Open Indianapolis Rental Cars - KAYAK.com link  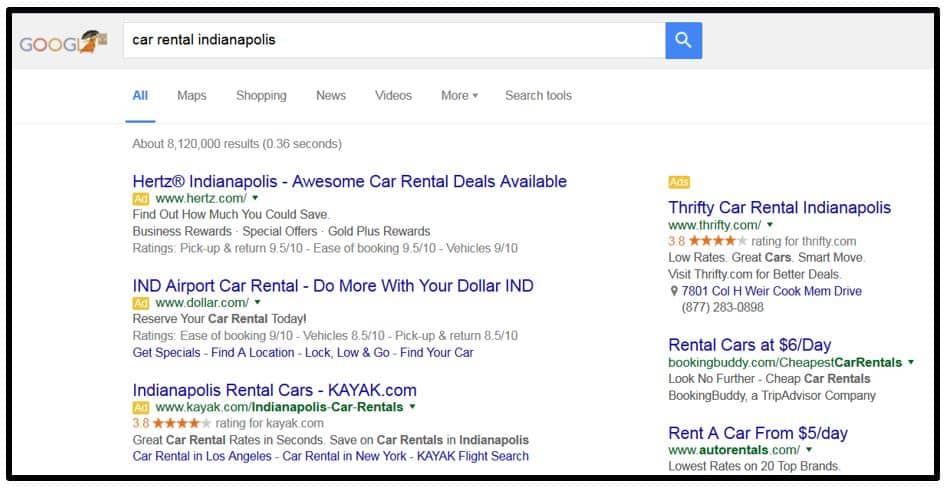pyautogui.click(x=274, y=389)
